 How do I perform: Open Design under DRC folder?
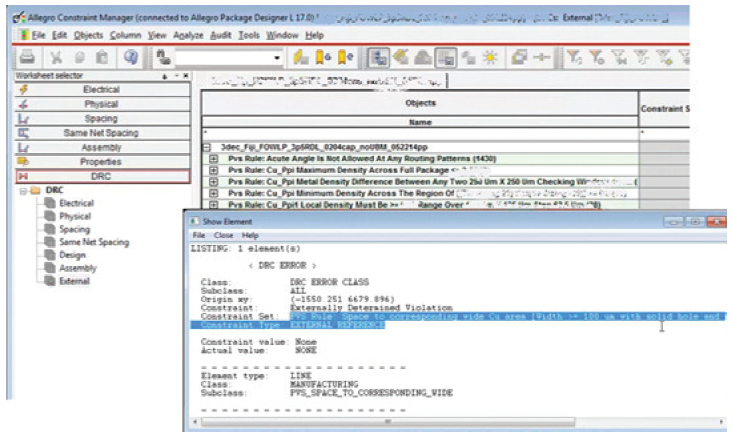point(73,255)
